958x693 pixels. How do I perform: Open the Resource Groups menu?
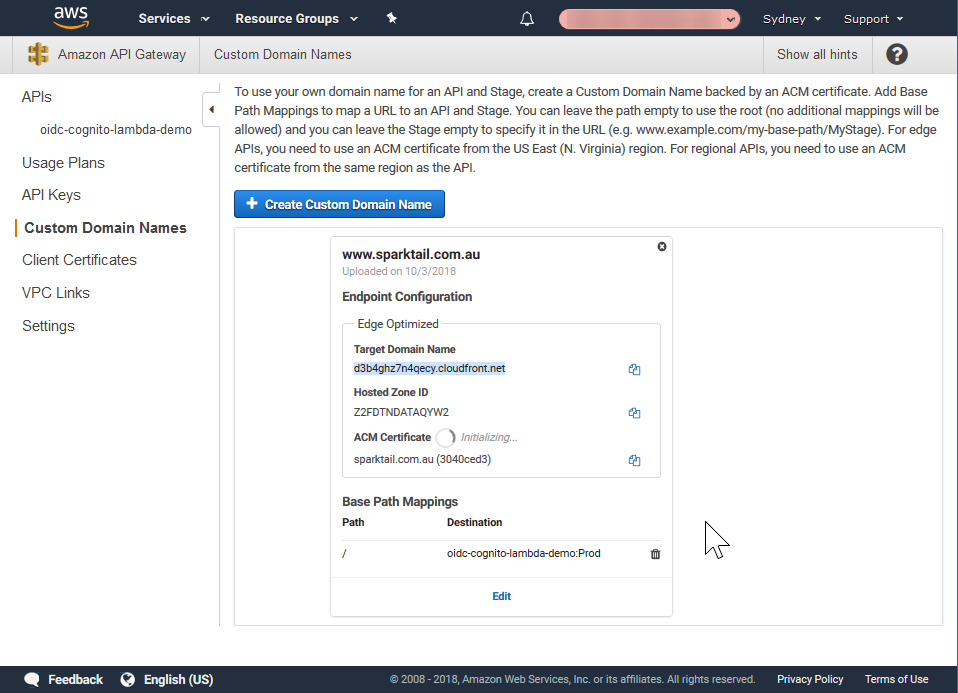coord(295,18)
